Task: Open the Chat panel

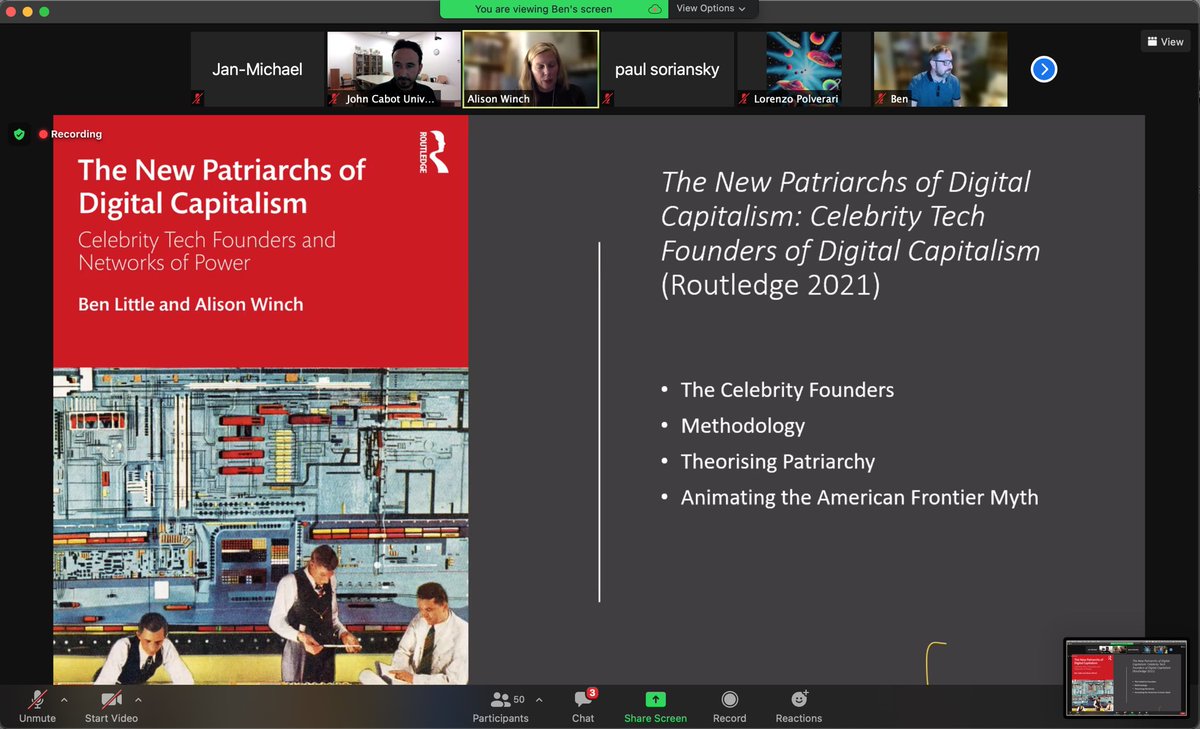Action: pyautogui.click(x=583, y=704)
